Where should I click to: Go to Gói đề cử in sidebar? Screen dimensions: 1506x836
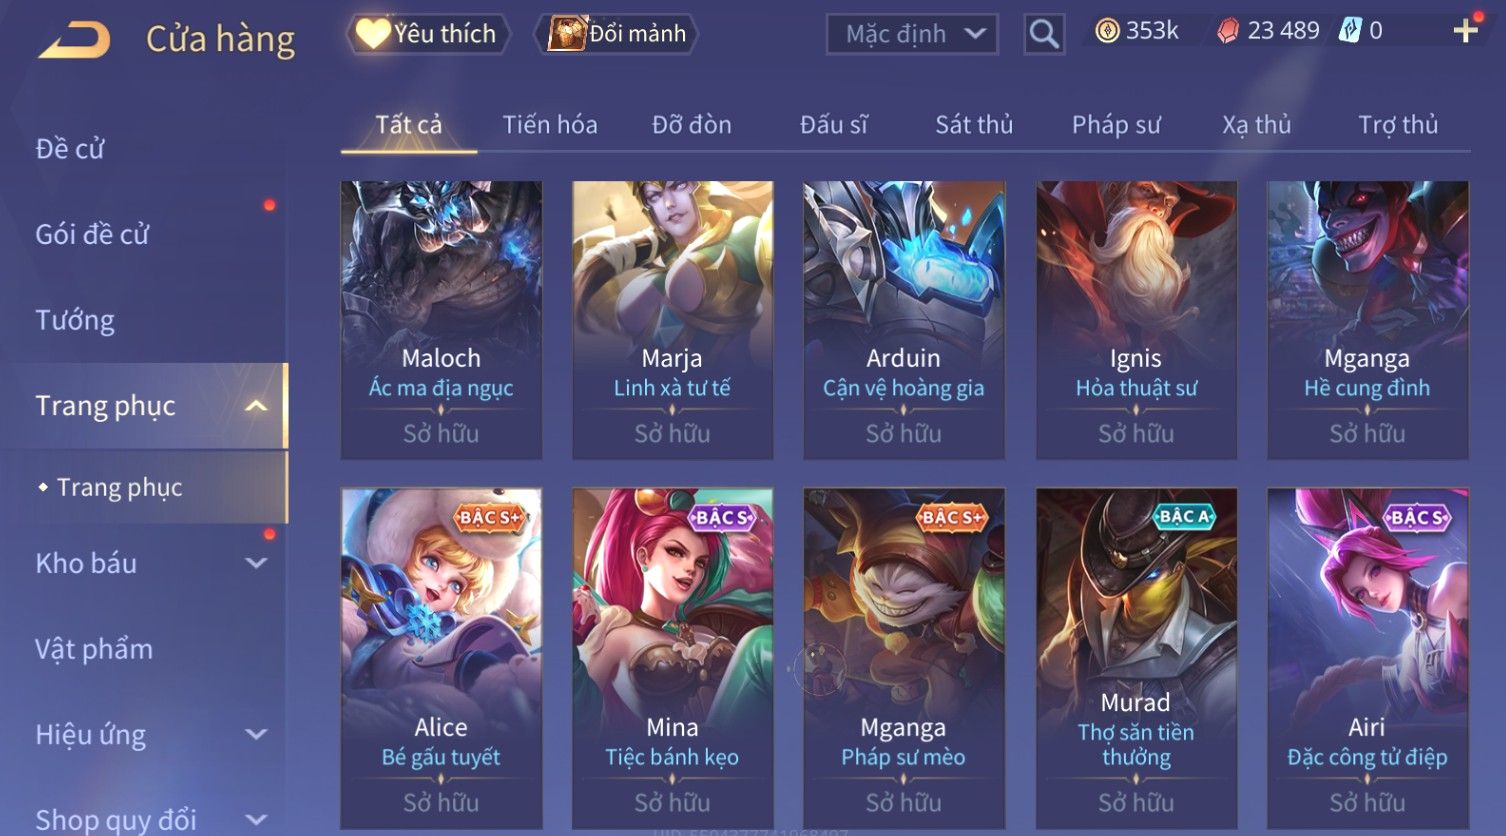(x=92, y=234)
